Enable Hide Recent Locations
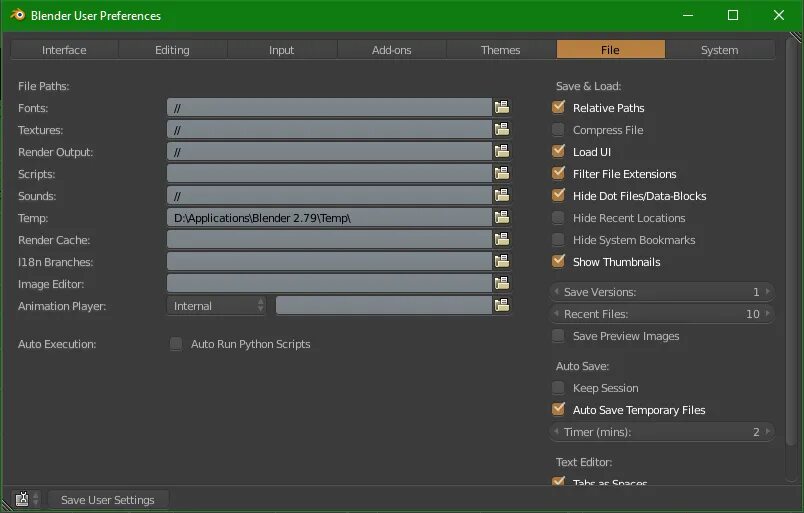The image size is (804, 513). point(558,218)
